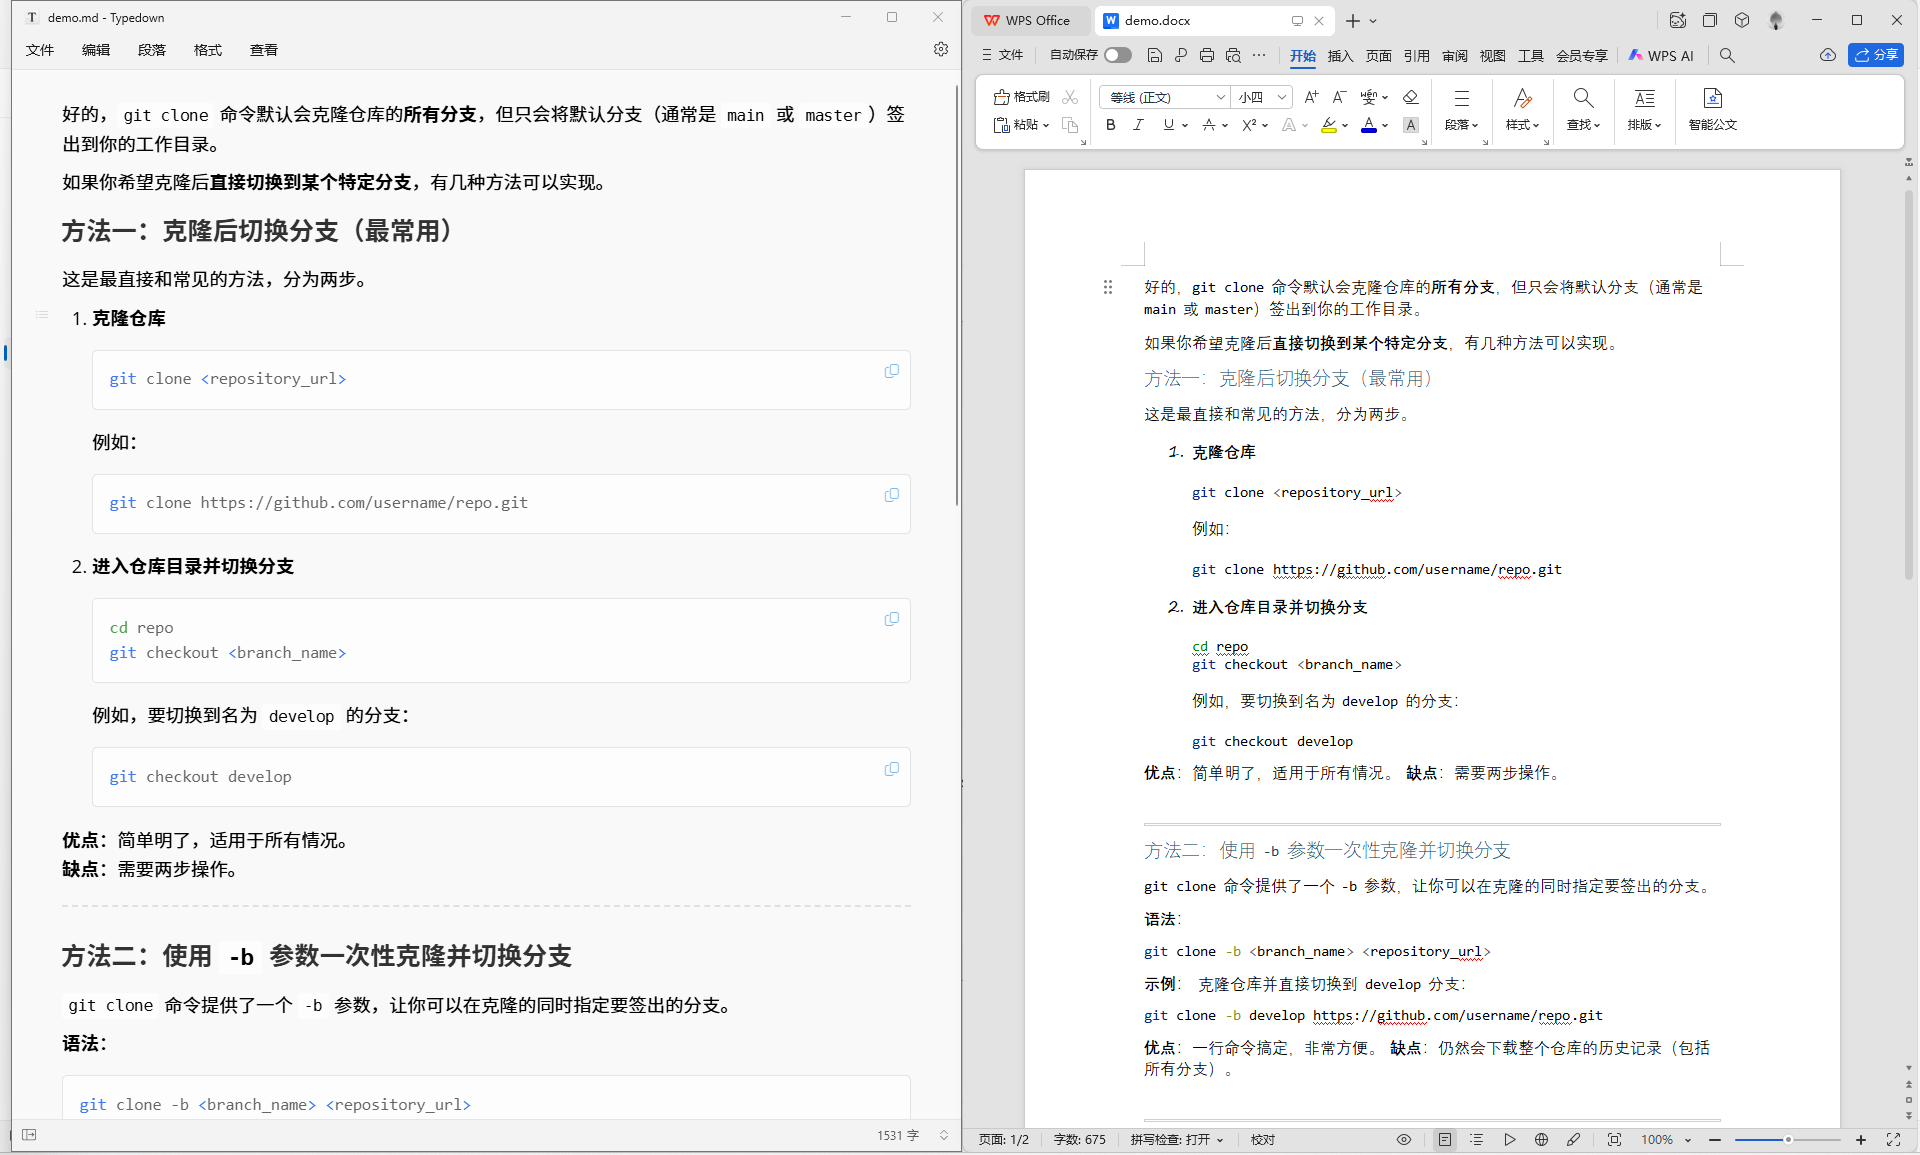Screen dimensions: 1920x1155
Task: Click the 校对 proofreading button
Action: 1263,1139
